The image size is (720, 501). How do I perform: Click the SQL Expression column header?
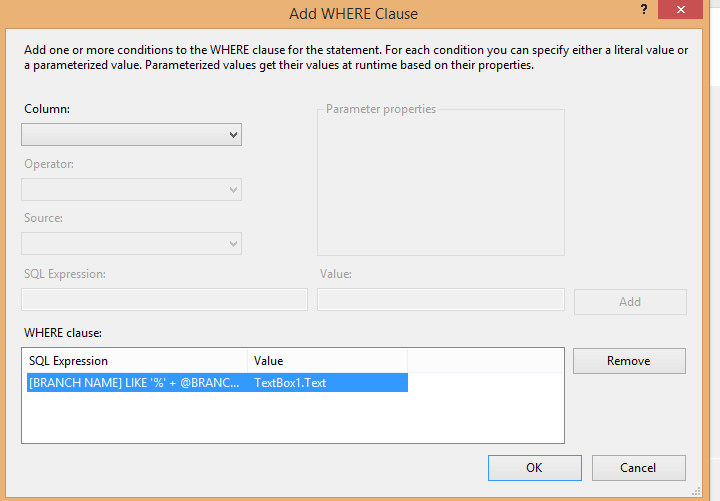coord(135,361)
